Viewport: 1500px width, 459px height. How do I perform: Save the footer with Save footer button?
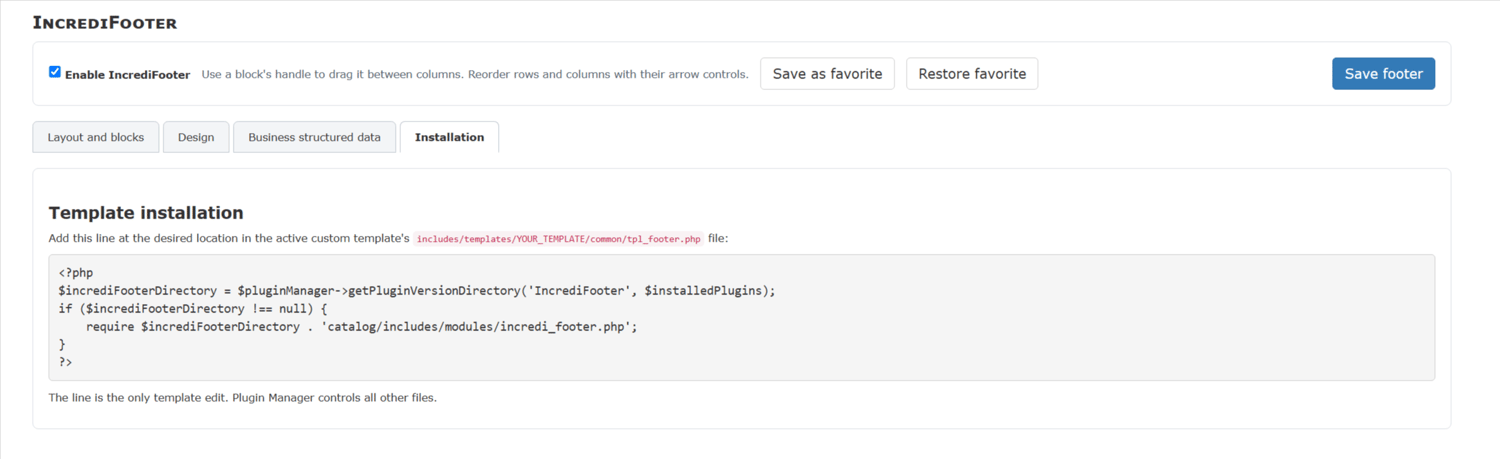1383,74
